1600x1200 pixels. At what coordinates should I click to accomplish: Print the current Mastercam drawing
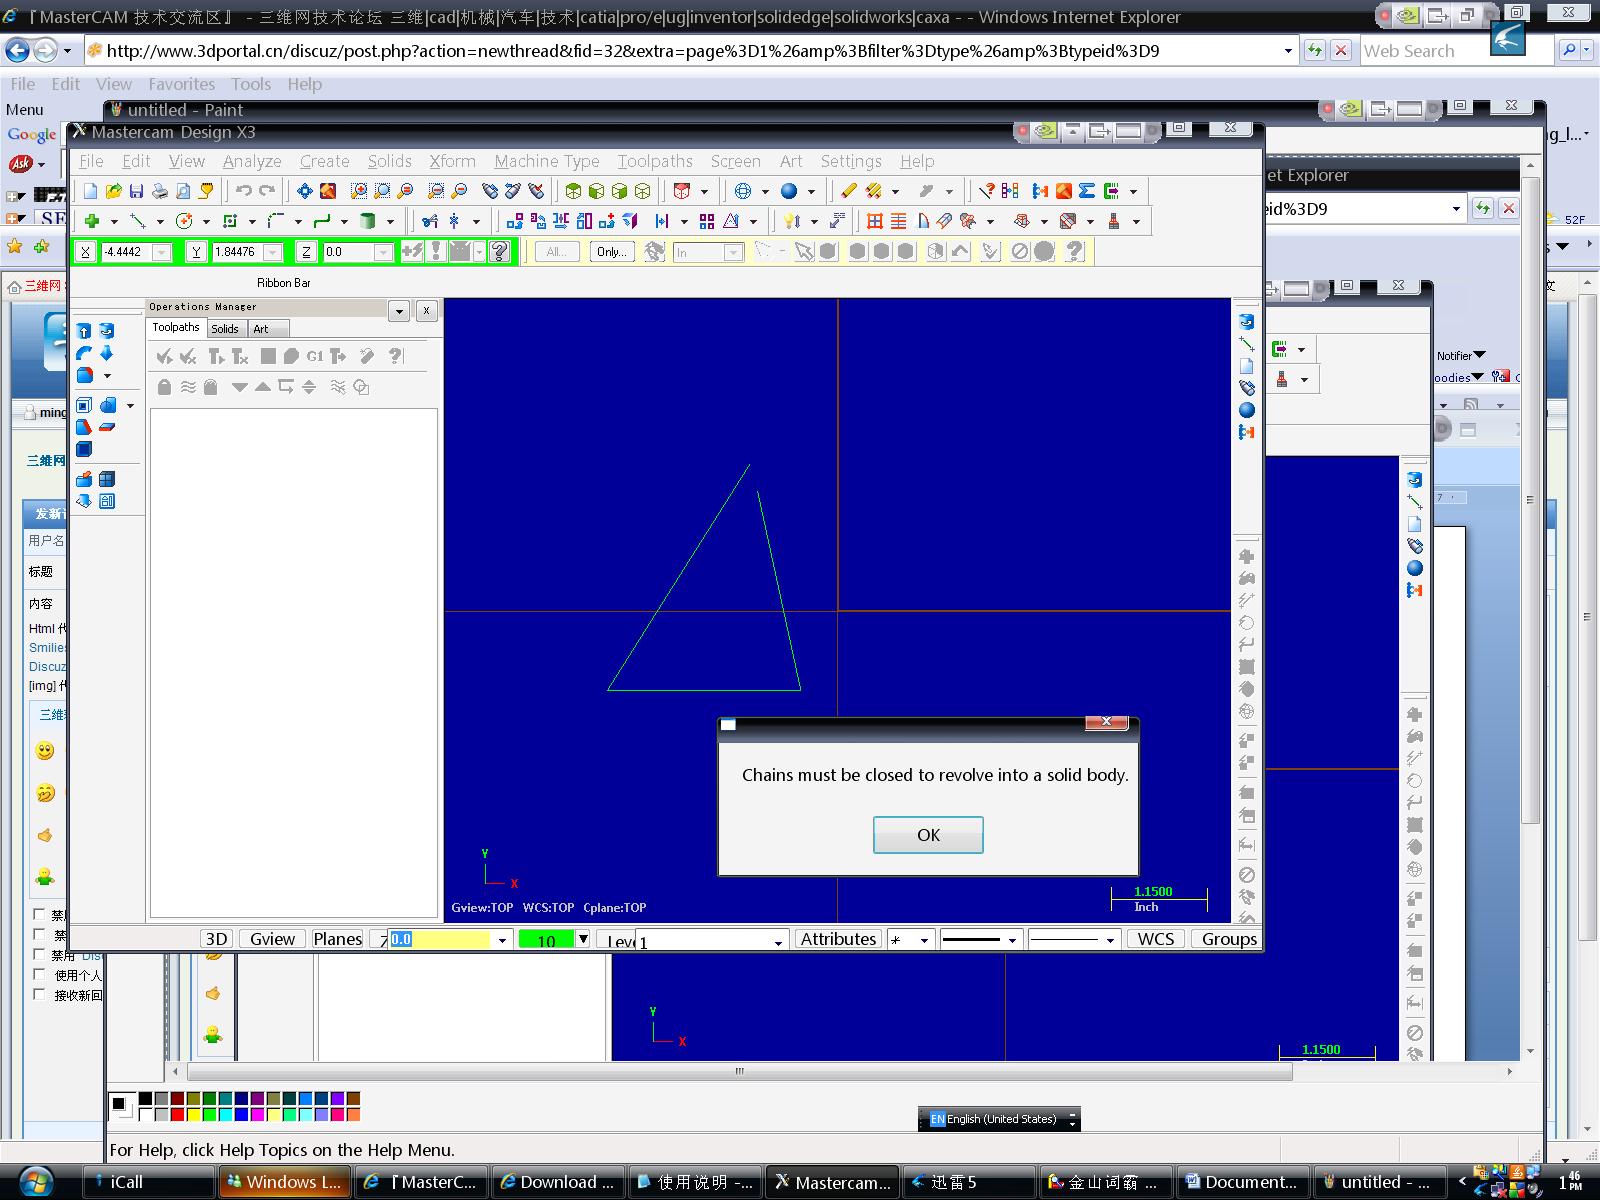[x=160, y=191]
